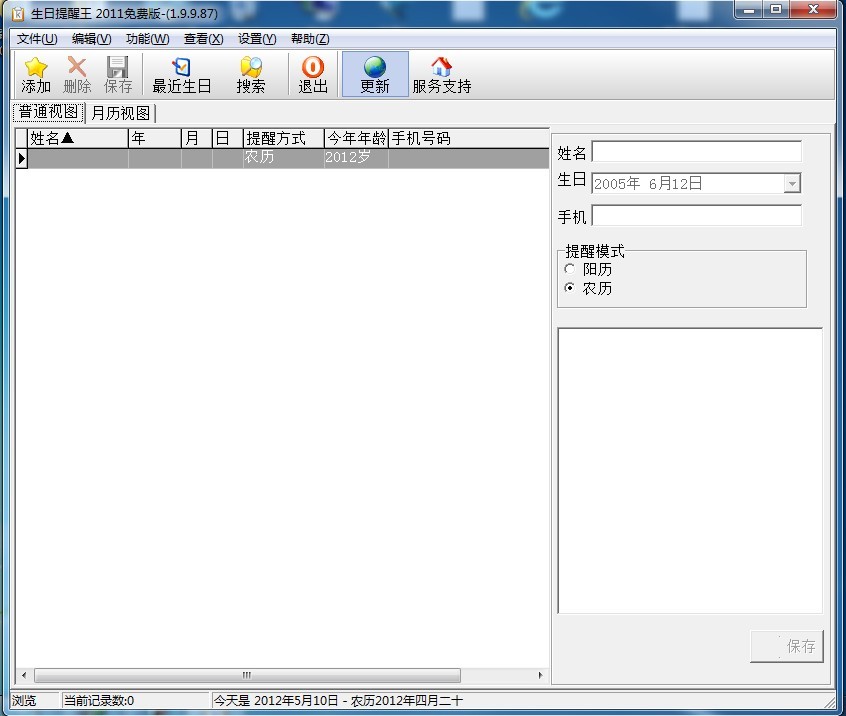
Task: Click the 退出 exit icon
Action: tap(313, 68)
